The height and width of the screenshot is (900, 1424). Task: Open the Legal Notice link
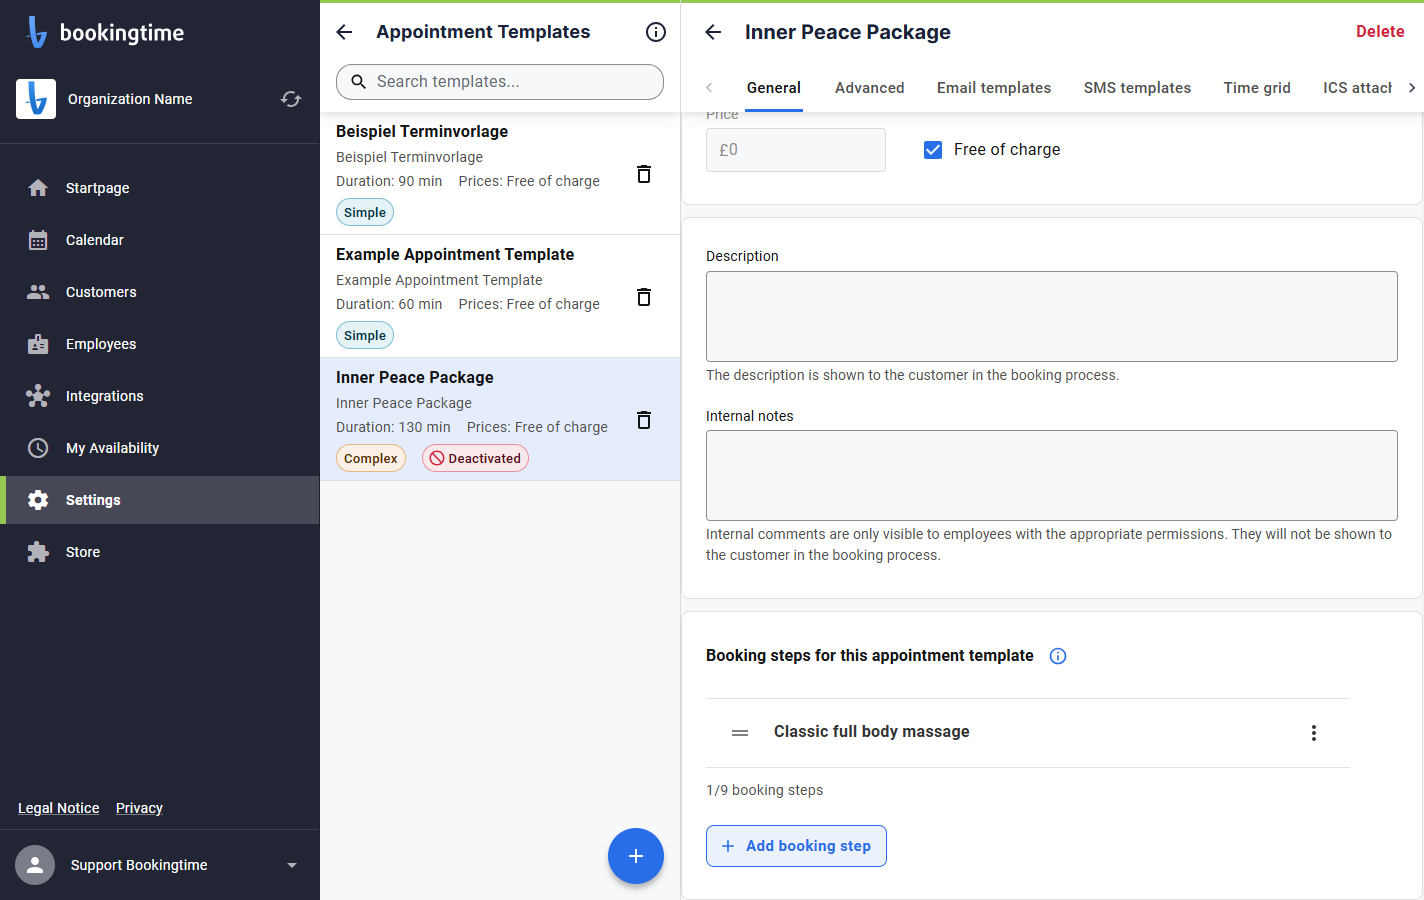point(59,808)
